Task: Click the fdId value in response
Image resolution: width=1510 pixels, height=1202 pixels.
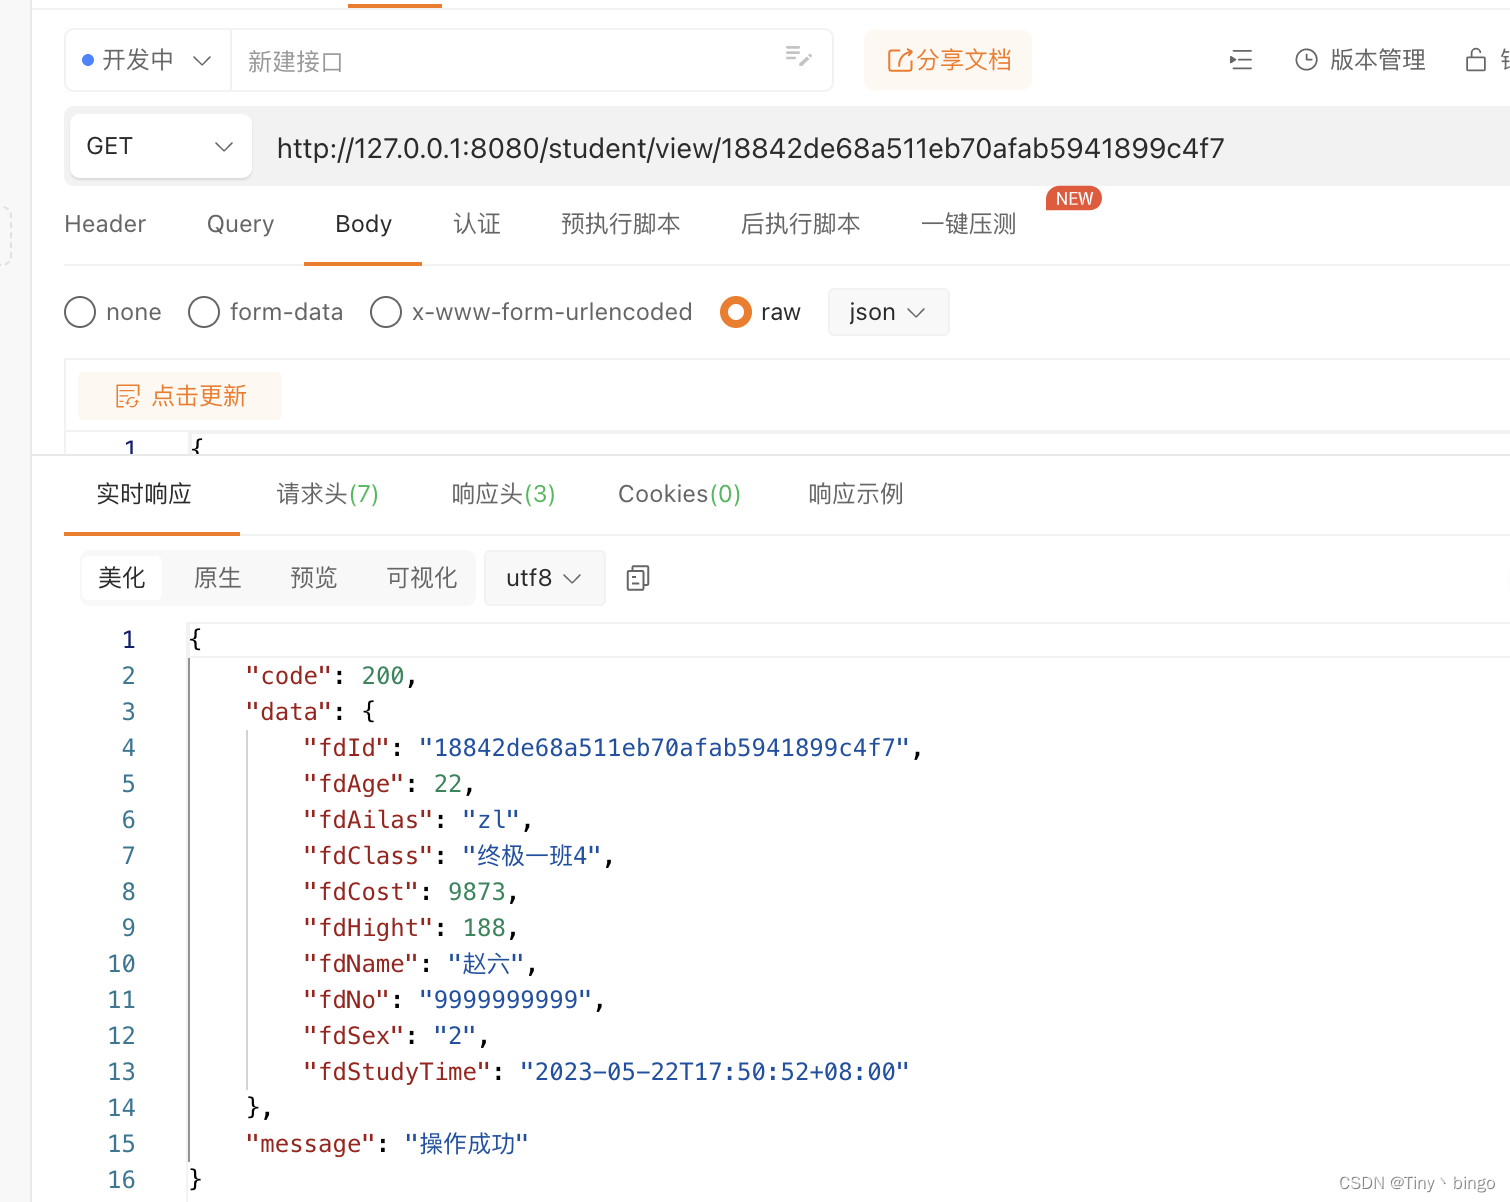Action: [x=664, y=748]
